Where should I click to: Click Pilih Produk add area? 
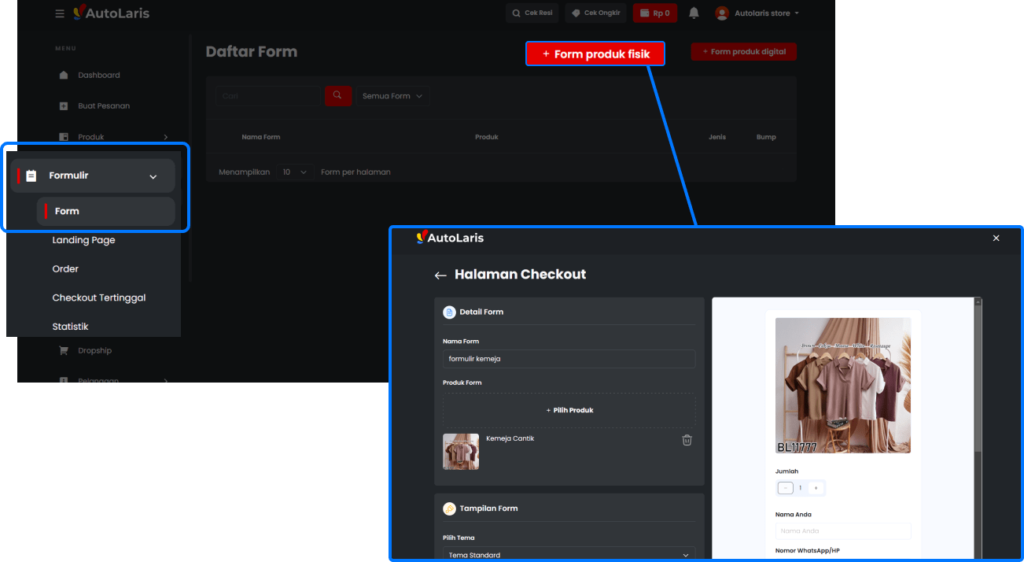point(569,411)
